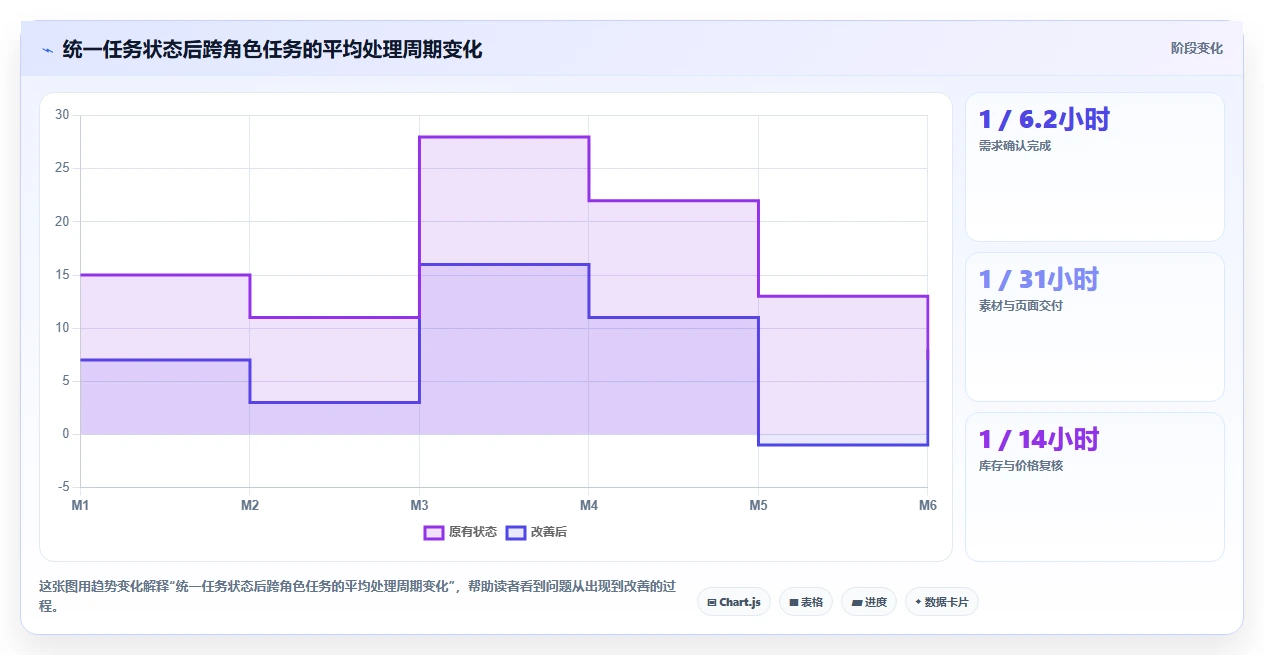Click the M1 x-axis label
Image resolution: width=1264 pixels, height=655 pixels.
pyautogui.click(x=80, y=506)
